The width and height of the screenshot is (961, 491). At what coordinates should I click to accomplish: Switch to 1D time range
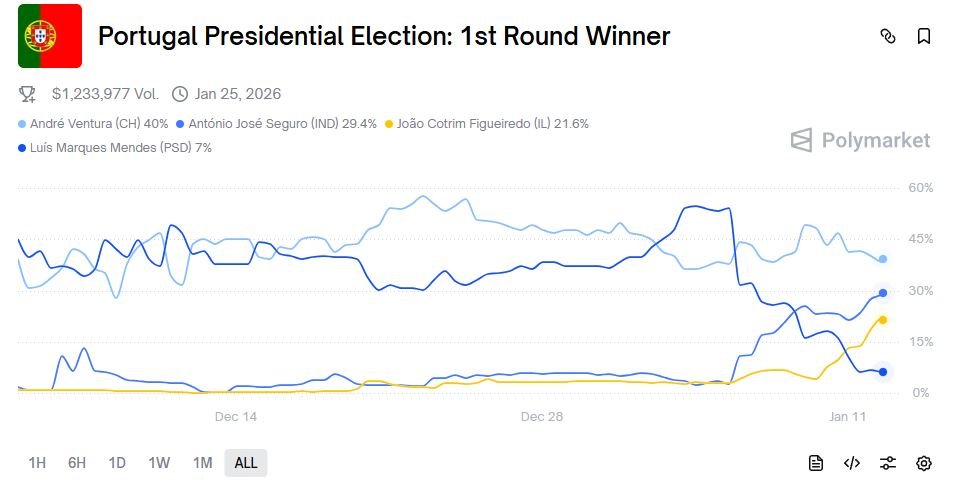[x=117, y=463]
